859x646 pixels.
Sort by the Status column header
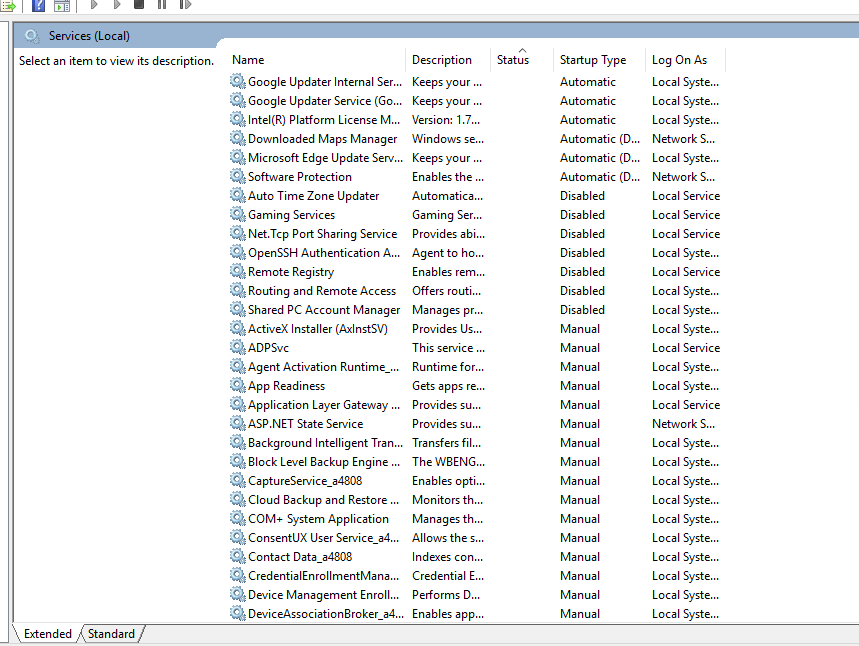click(x=521, y=60)
